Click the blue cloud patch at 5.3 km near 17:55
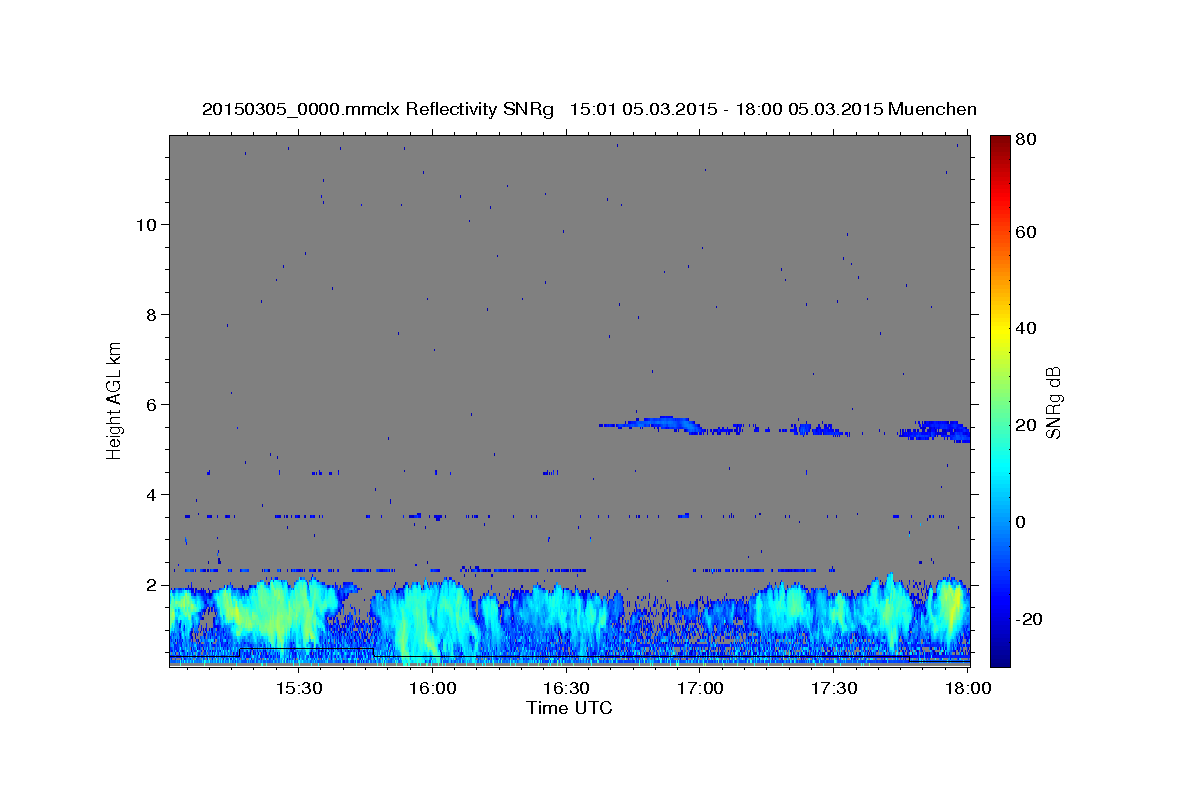Viewport: 1200px width, 800px height. (x=938, y=432)
